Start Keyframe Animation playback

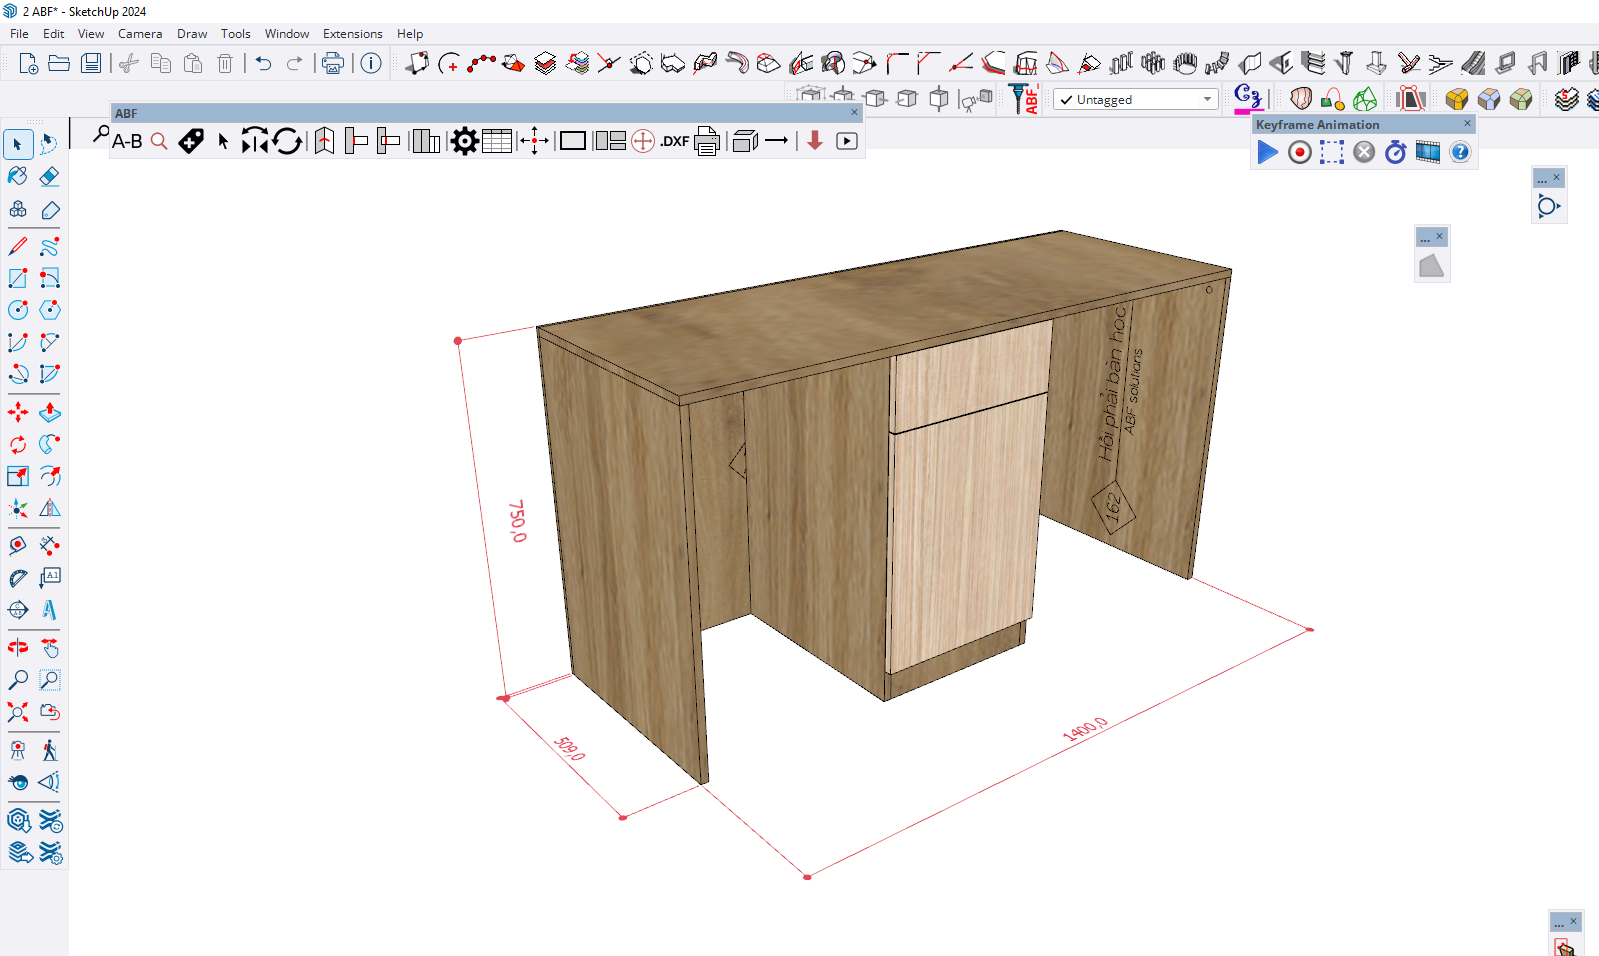(1267, 152)
